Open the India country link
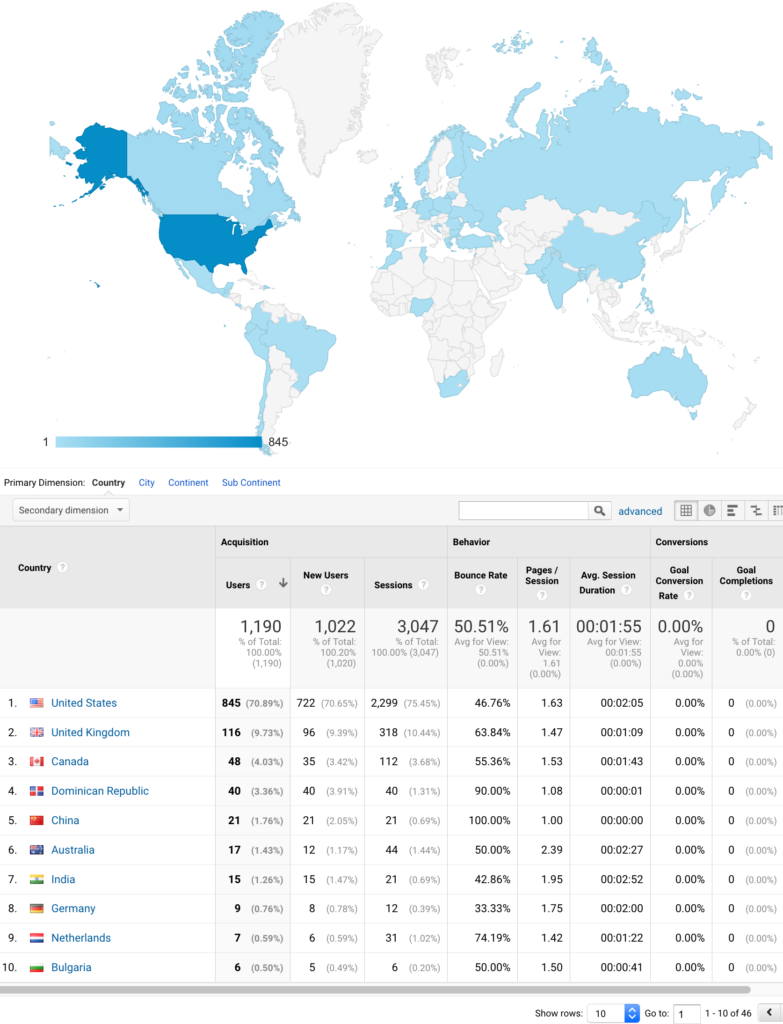Screen dimensions: 783x1024 [x=63, y=879]
